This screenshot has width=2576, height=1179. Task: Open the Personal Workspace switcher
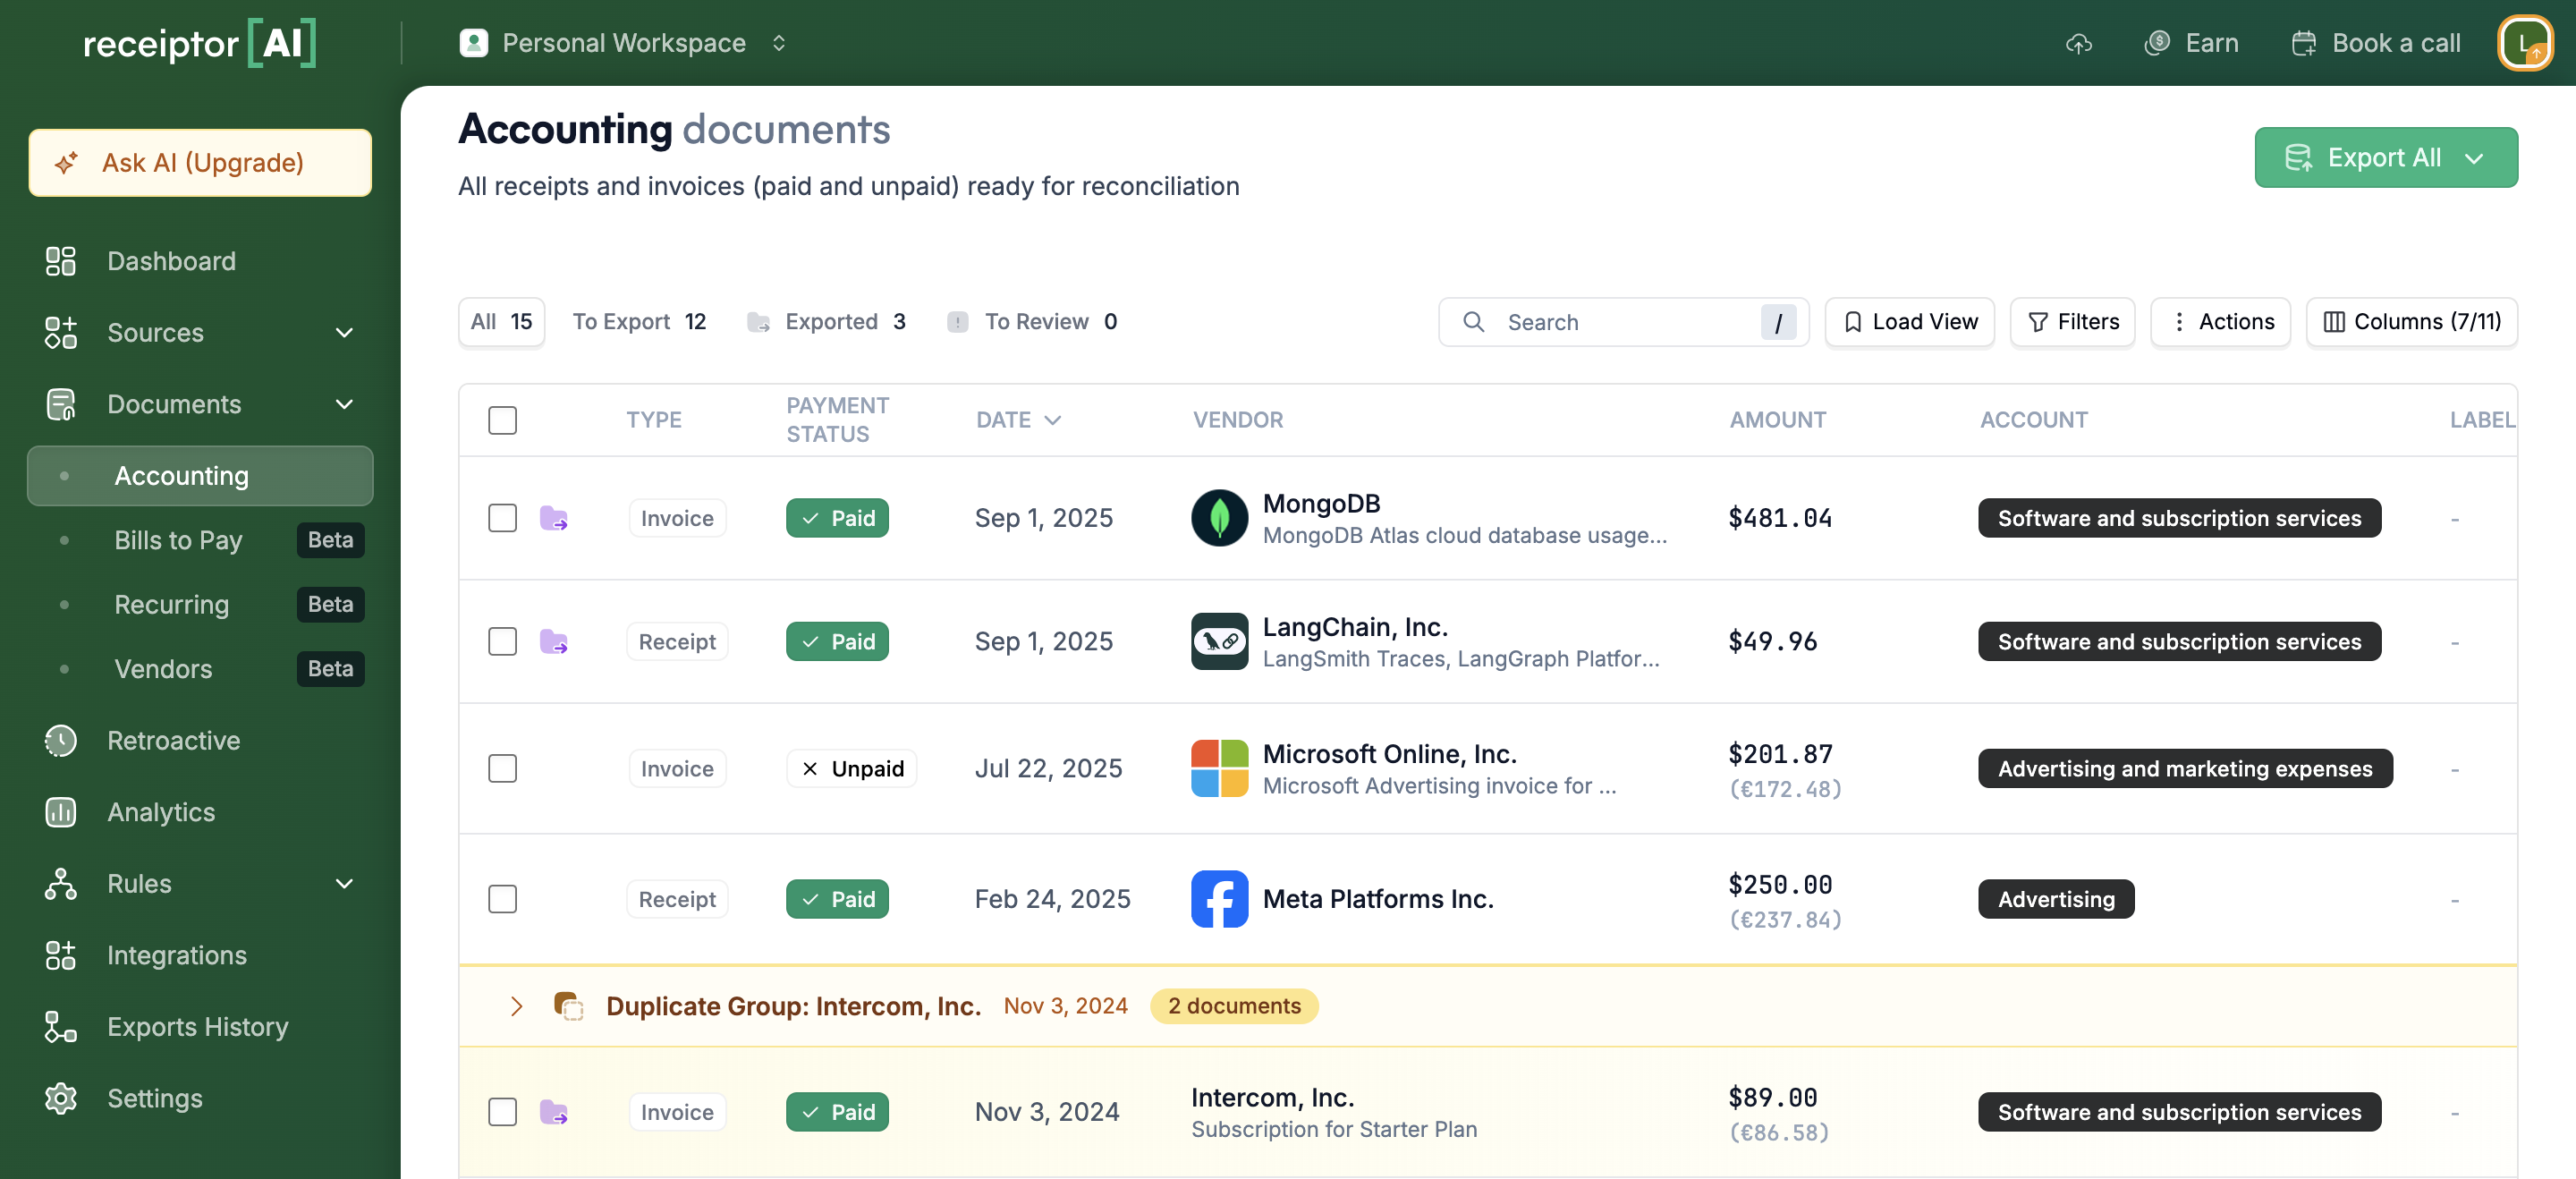(x=623, y=43)
